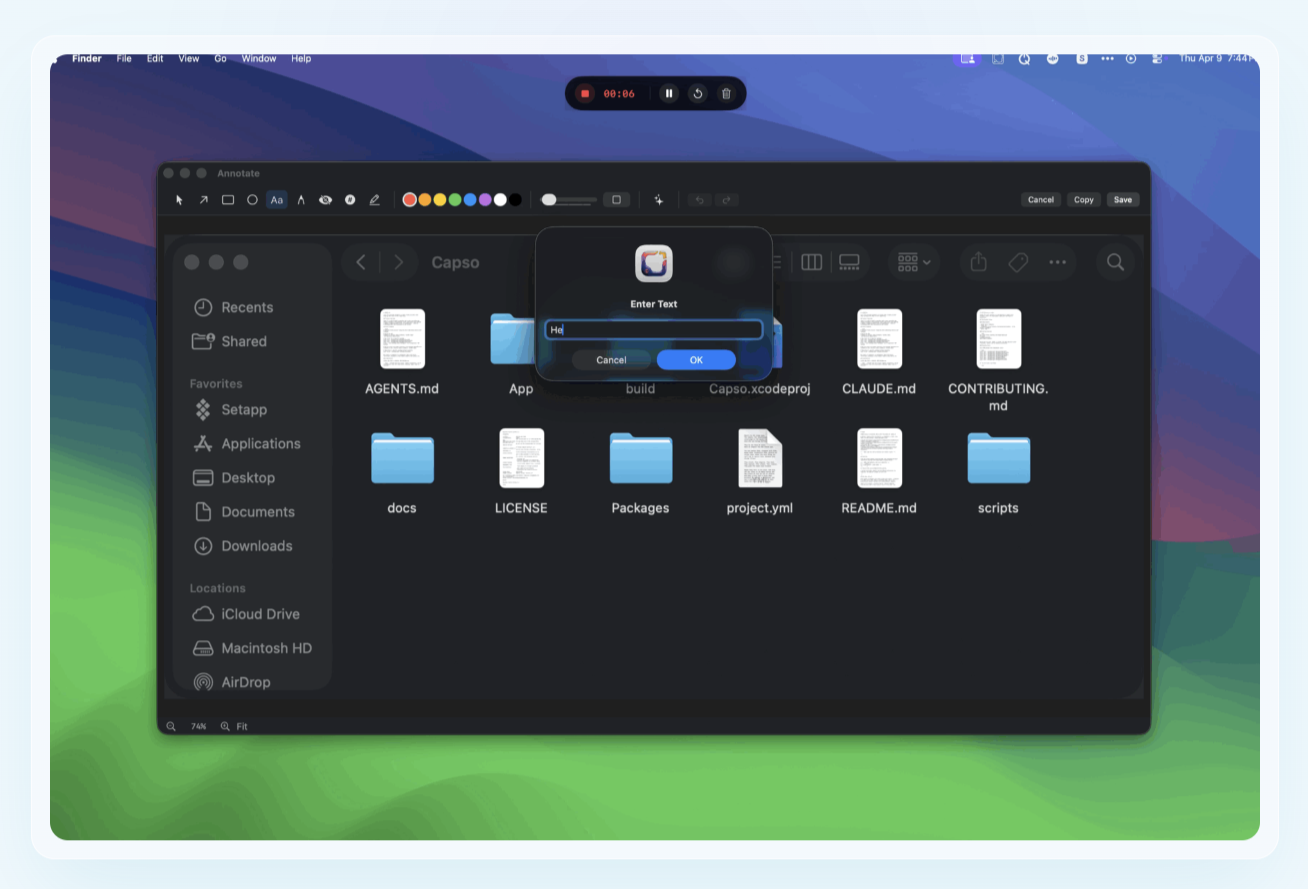Select the numbered counter tool
The image size is (1308, 889).
[x=350, y=200]
